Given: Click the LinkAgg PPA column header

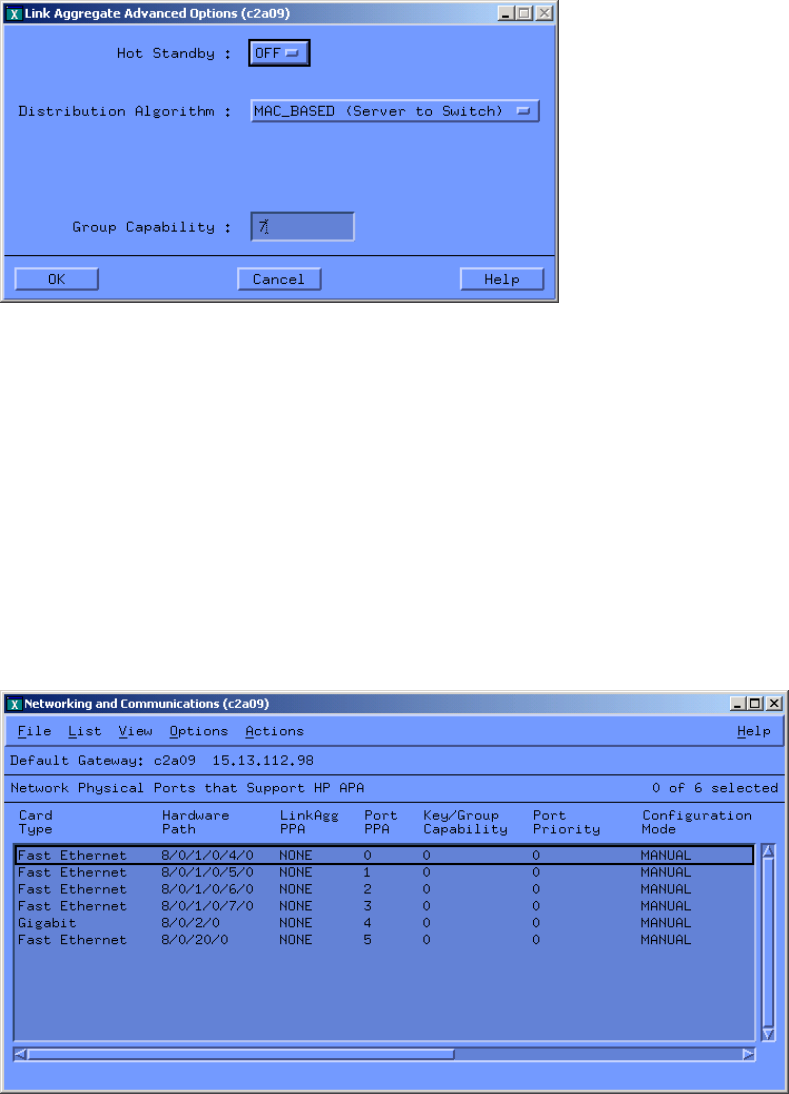Looking at the screenshot, I should click(x=309, y=822).
